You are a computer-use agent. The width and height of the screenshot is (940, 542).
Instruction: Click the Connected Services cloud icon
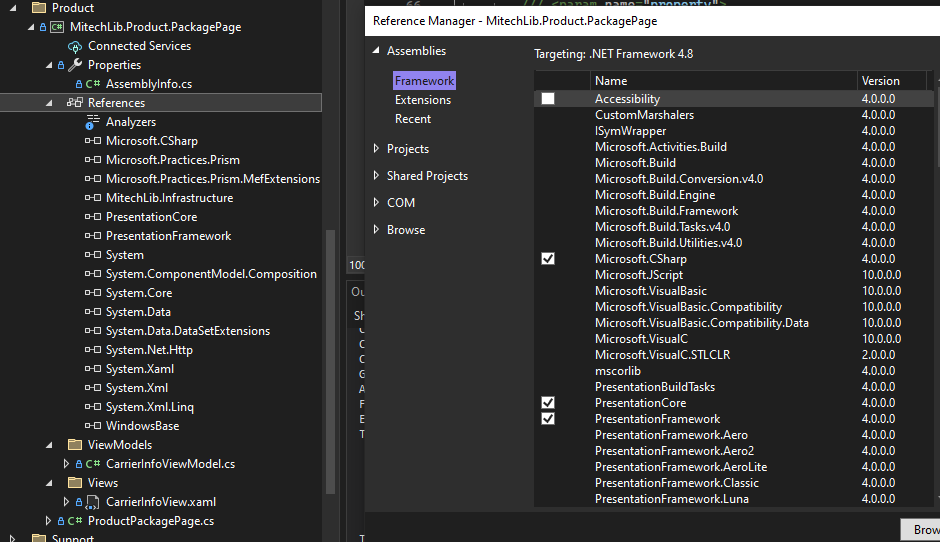point(75,46)
